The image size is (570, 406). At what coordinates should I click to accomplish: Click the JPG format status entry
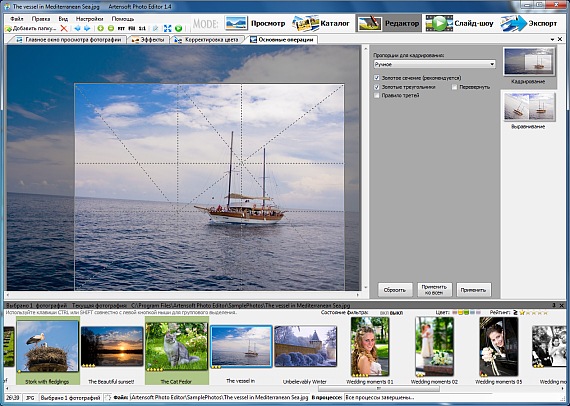[x=30, y=398]
